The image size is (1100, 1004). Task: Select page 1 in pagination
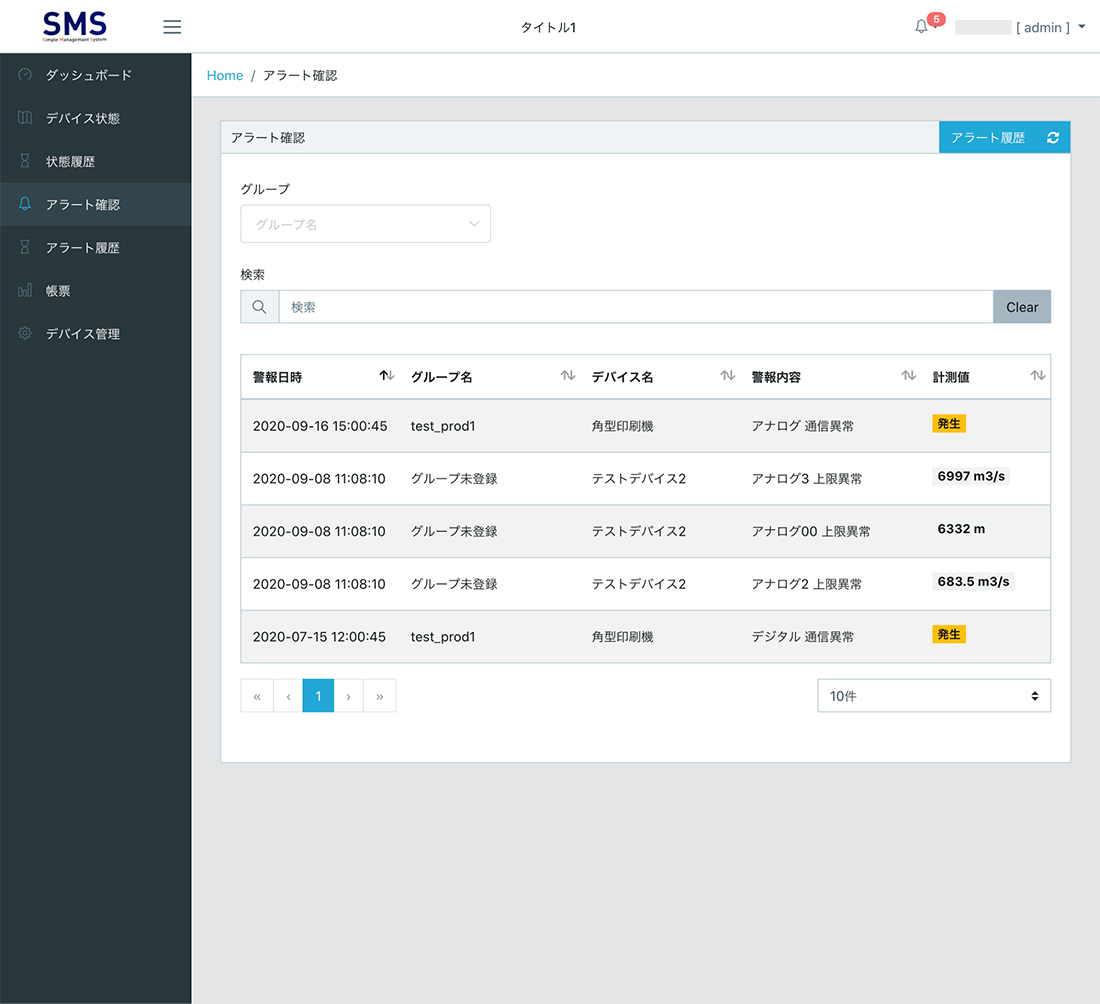tap(318, 695)
